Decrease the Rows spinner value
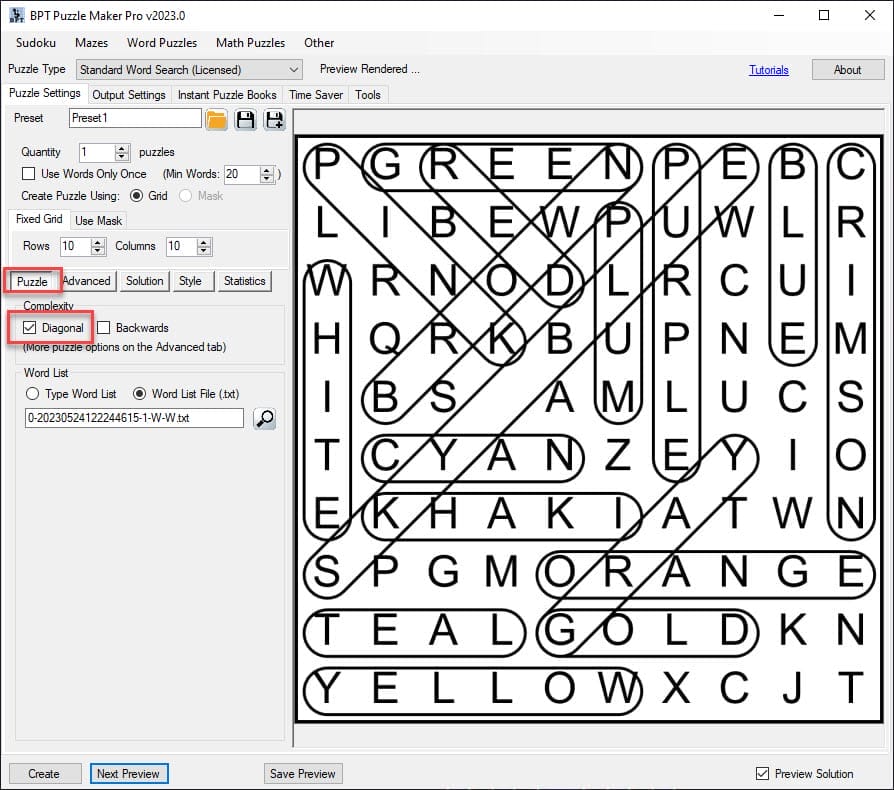 [x=98, y=251]
